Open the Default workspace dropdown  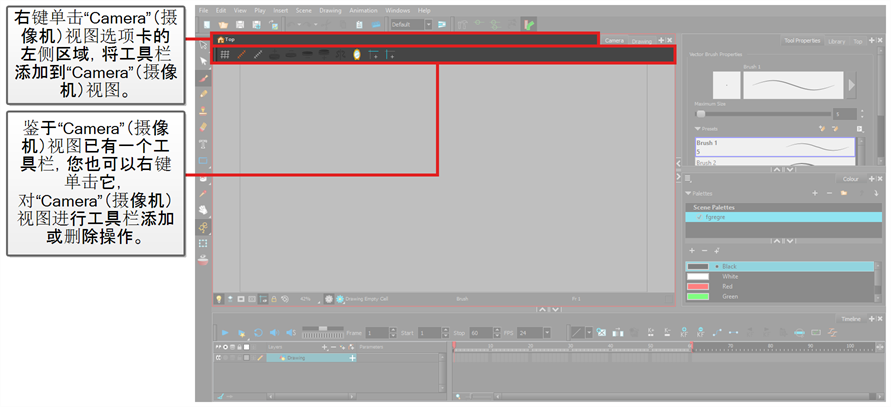412,23
